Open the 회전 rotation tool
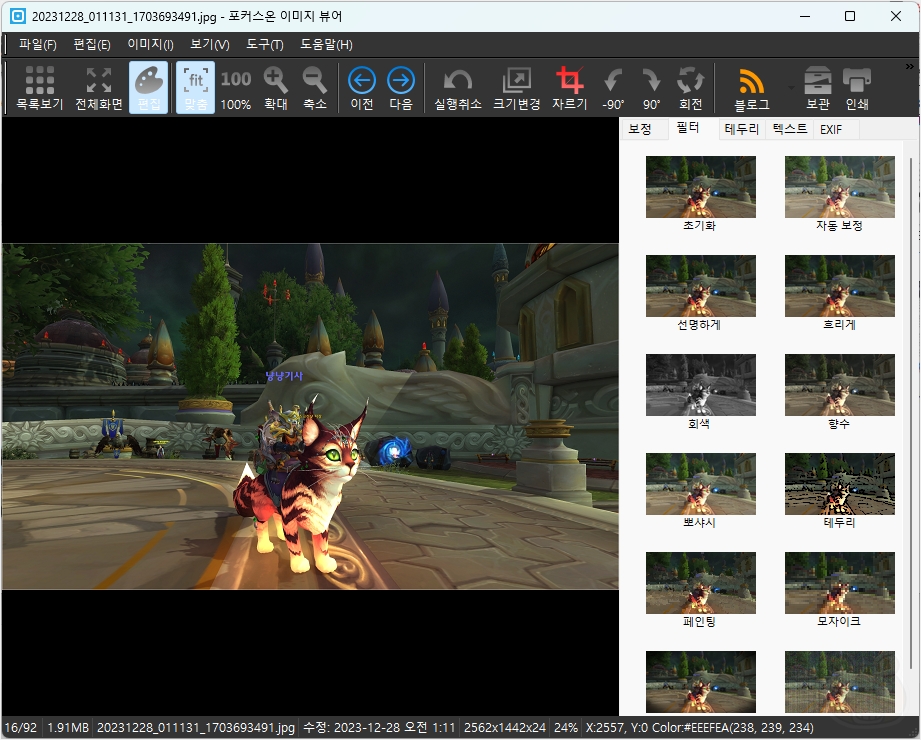Image resolution: width=921 pixels, height=740 pixels. point(691,88)
